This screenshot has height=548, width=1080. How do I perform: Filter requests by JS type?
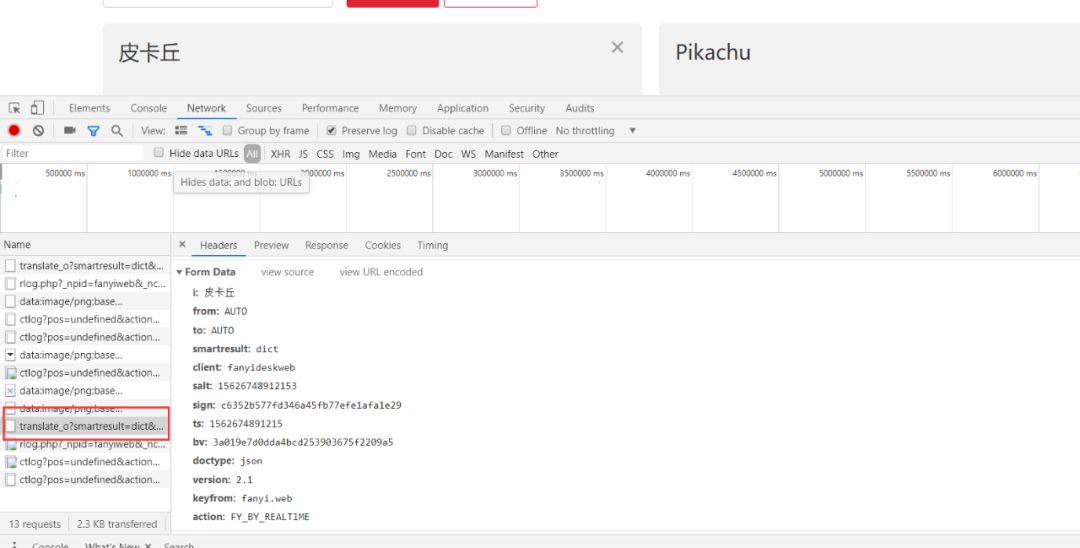(x=303, y=154)
